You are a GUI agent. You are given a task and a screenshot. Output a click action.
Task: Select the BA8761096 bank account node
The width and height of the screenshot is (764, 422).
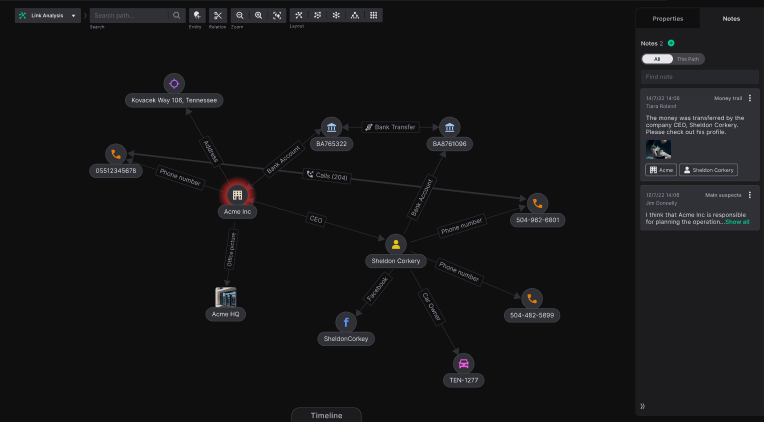pos(449,128)
